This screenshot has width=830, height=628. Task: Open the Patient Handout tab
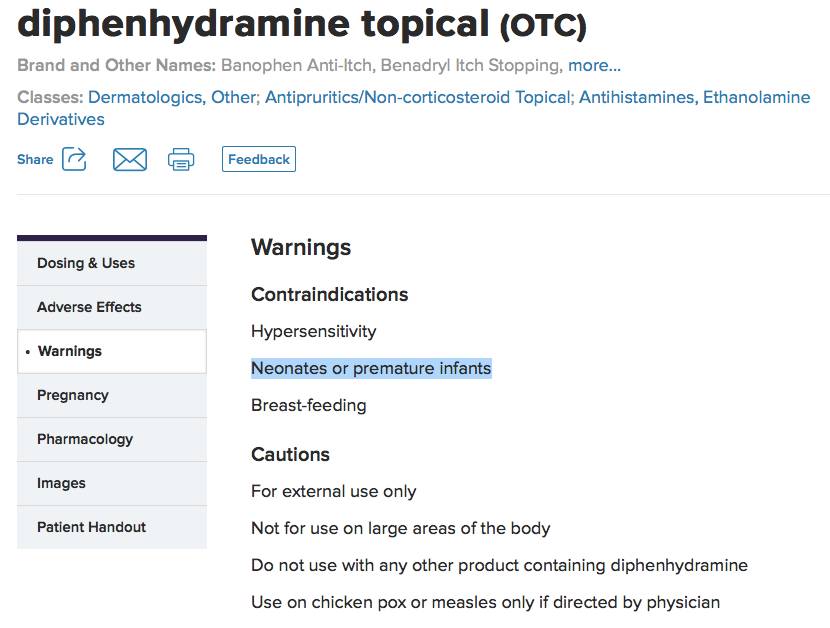point(91,527)
